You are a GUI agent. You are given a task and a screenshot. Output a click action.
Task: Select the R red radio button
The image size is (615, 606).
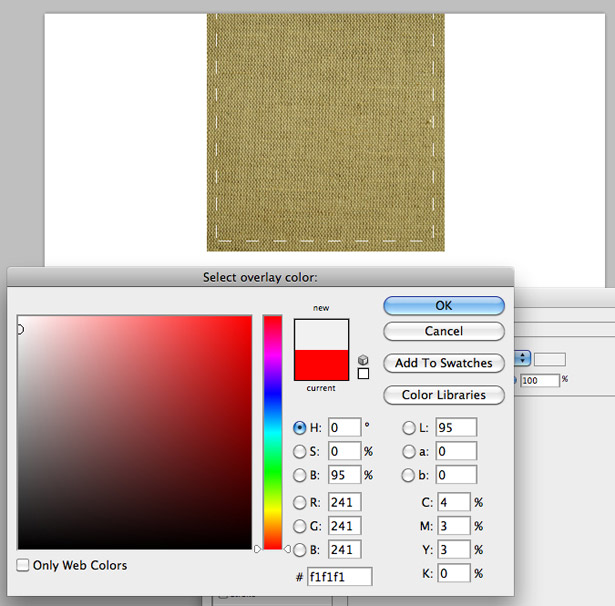299,502
